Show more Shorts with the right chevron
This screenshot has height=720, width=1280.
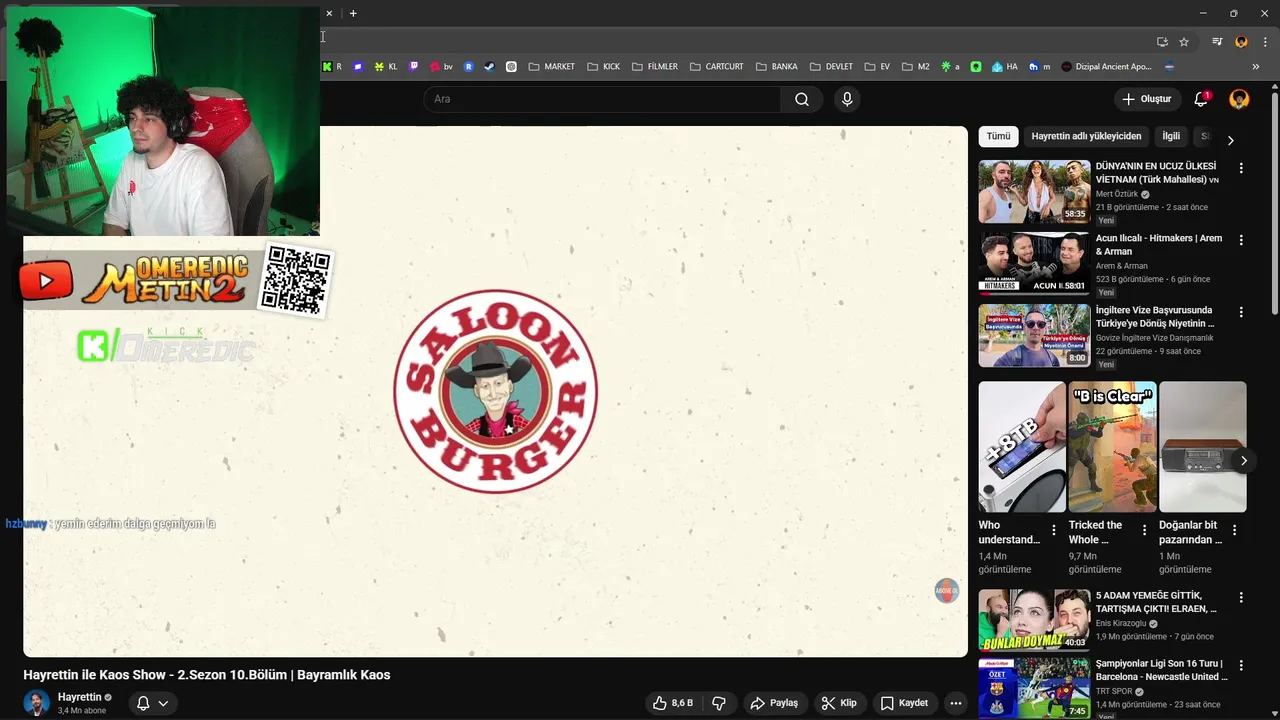pyautogui.click(x=1244, y=461)
